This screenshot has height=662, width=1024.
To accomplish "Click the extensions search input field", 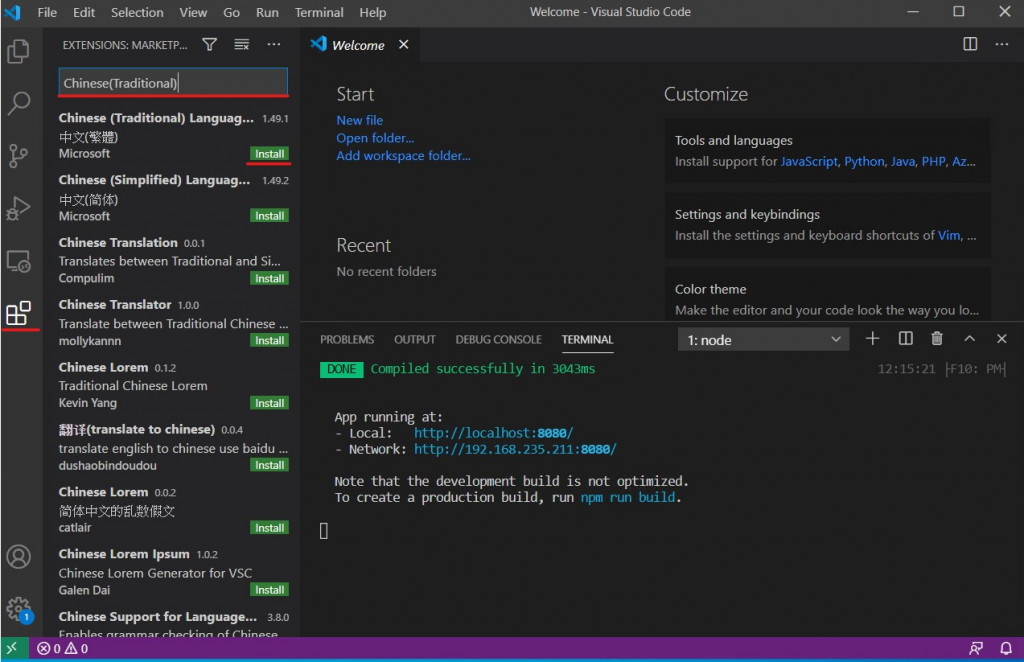I will pos(172,82).
